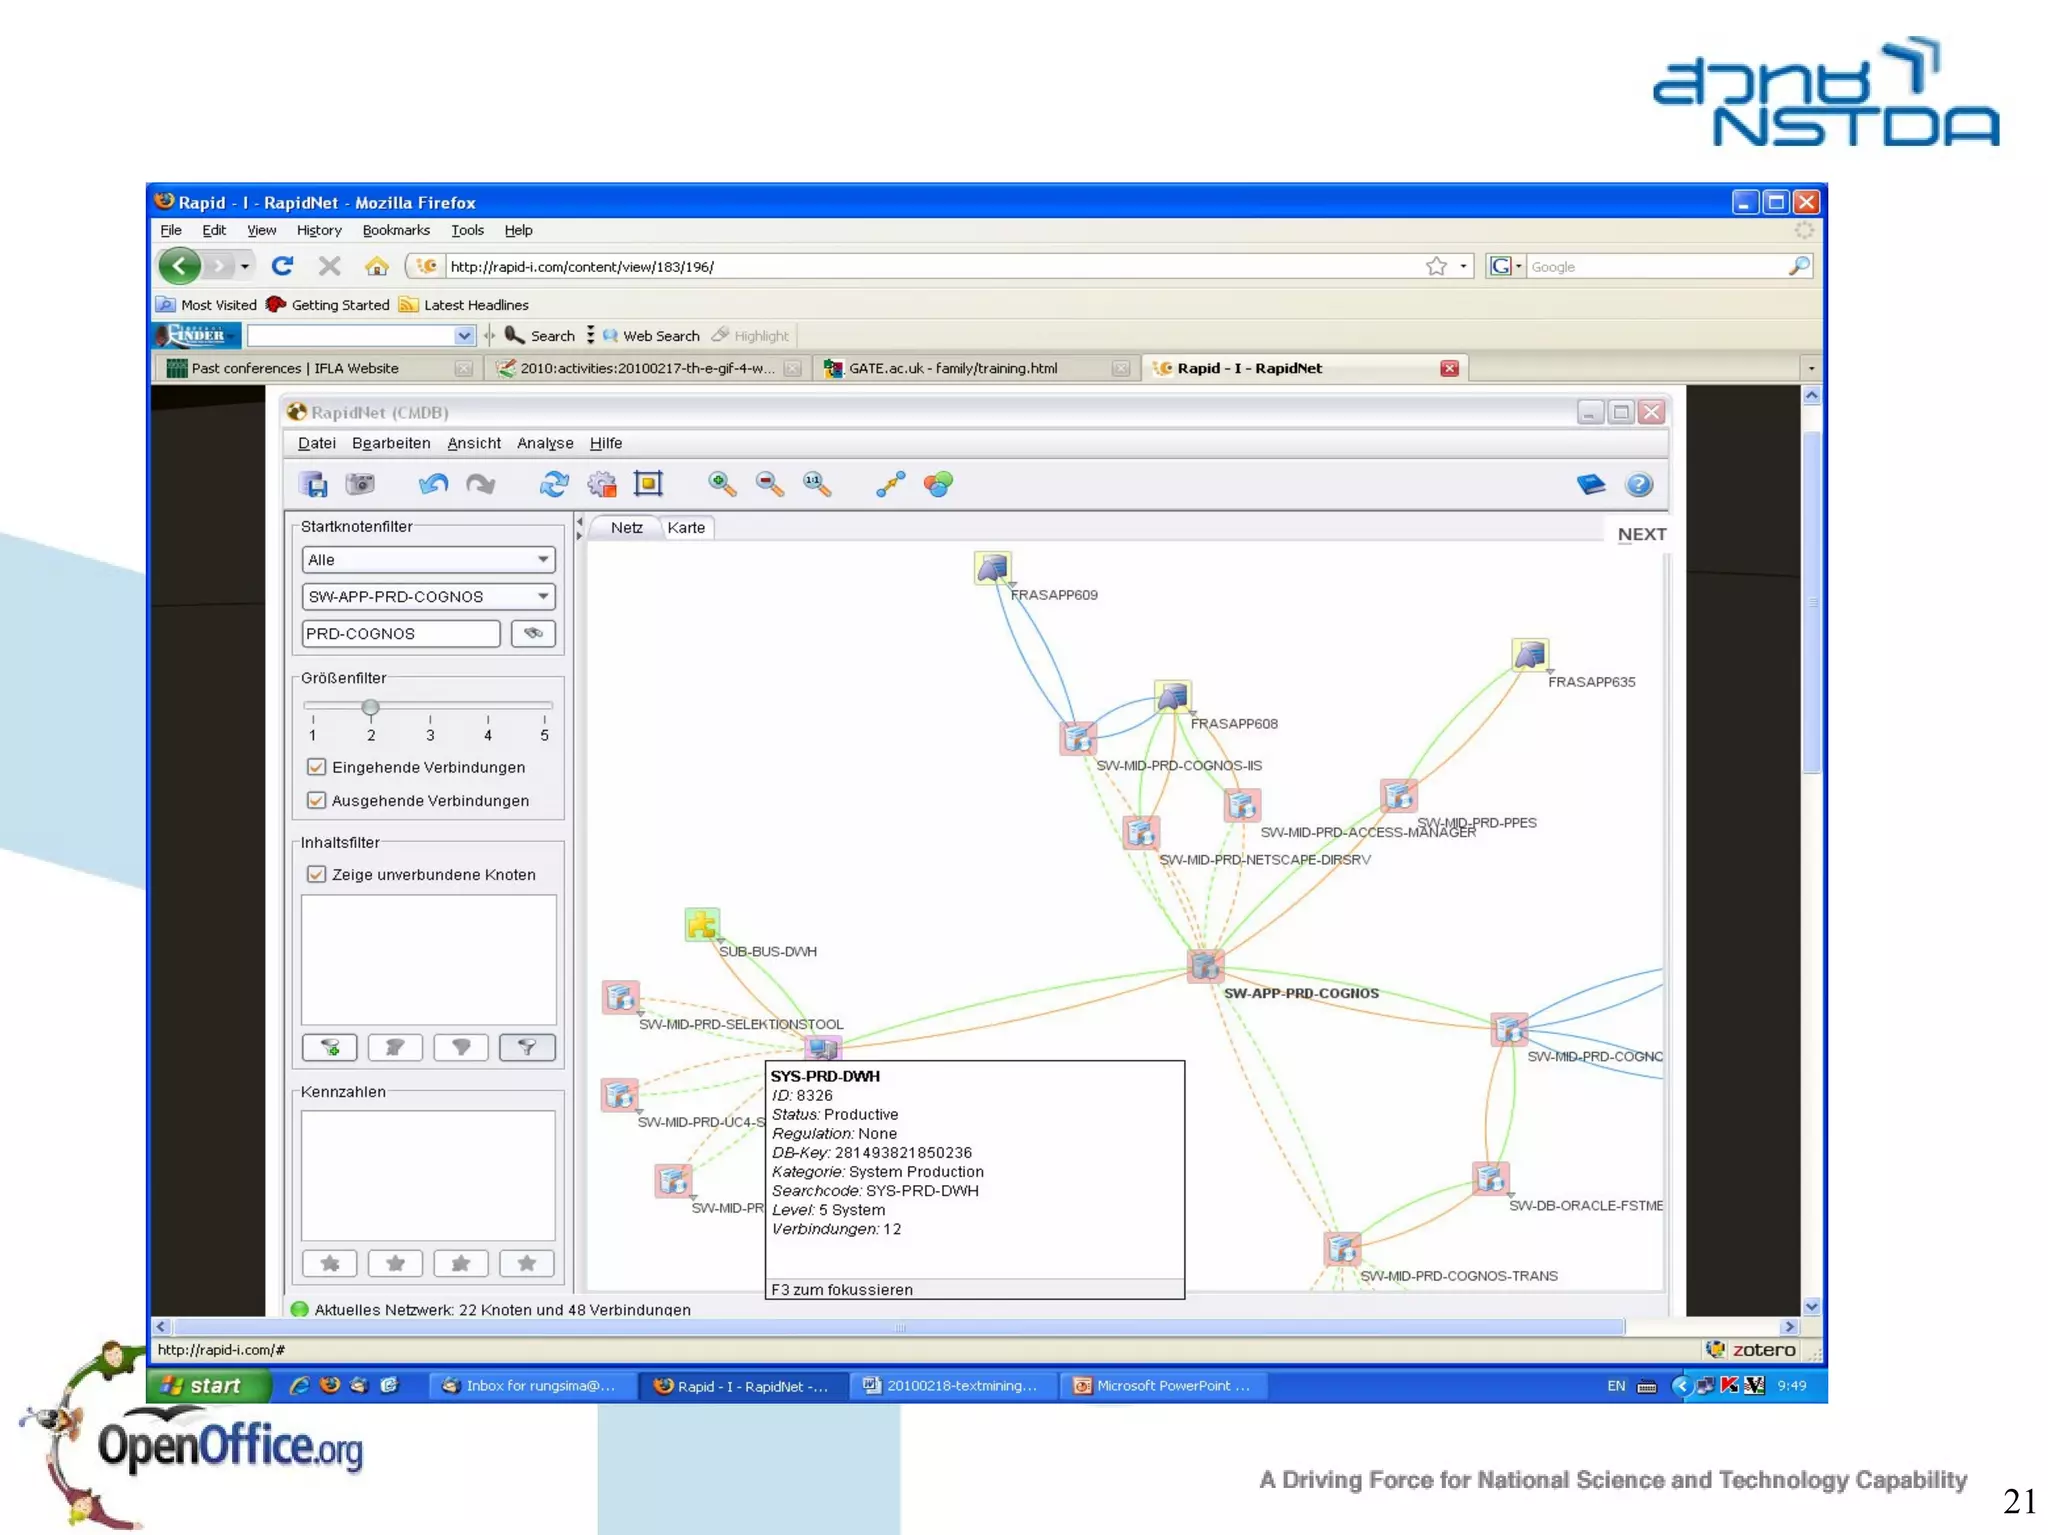
Task: Click the zoom in magnifier icon
Action: click(x=721, y=485)
